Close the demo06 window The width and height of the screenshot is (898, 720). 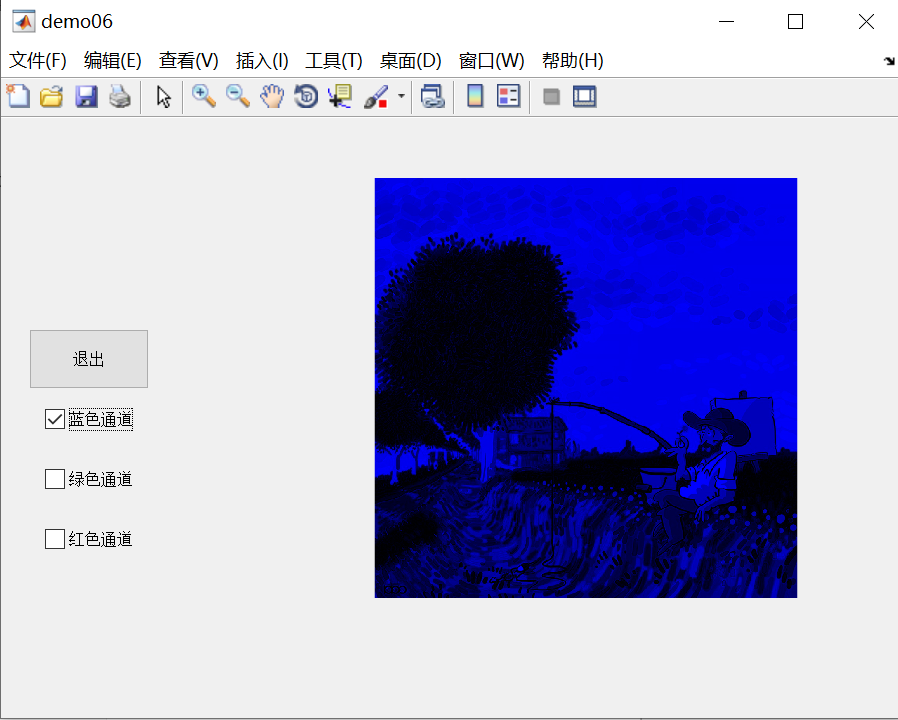[x=866, y=22]
